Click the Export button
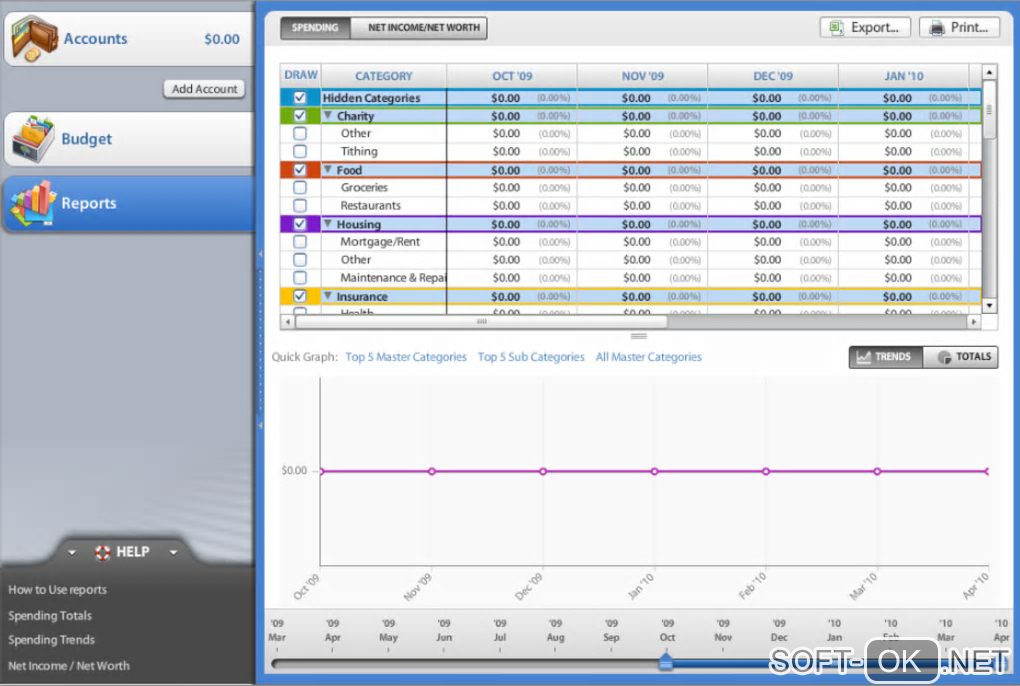1020x686 pixels. [865, 28]
